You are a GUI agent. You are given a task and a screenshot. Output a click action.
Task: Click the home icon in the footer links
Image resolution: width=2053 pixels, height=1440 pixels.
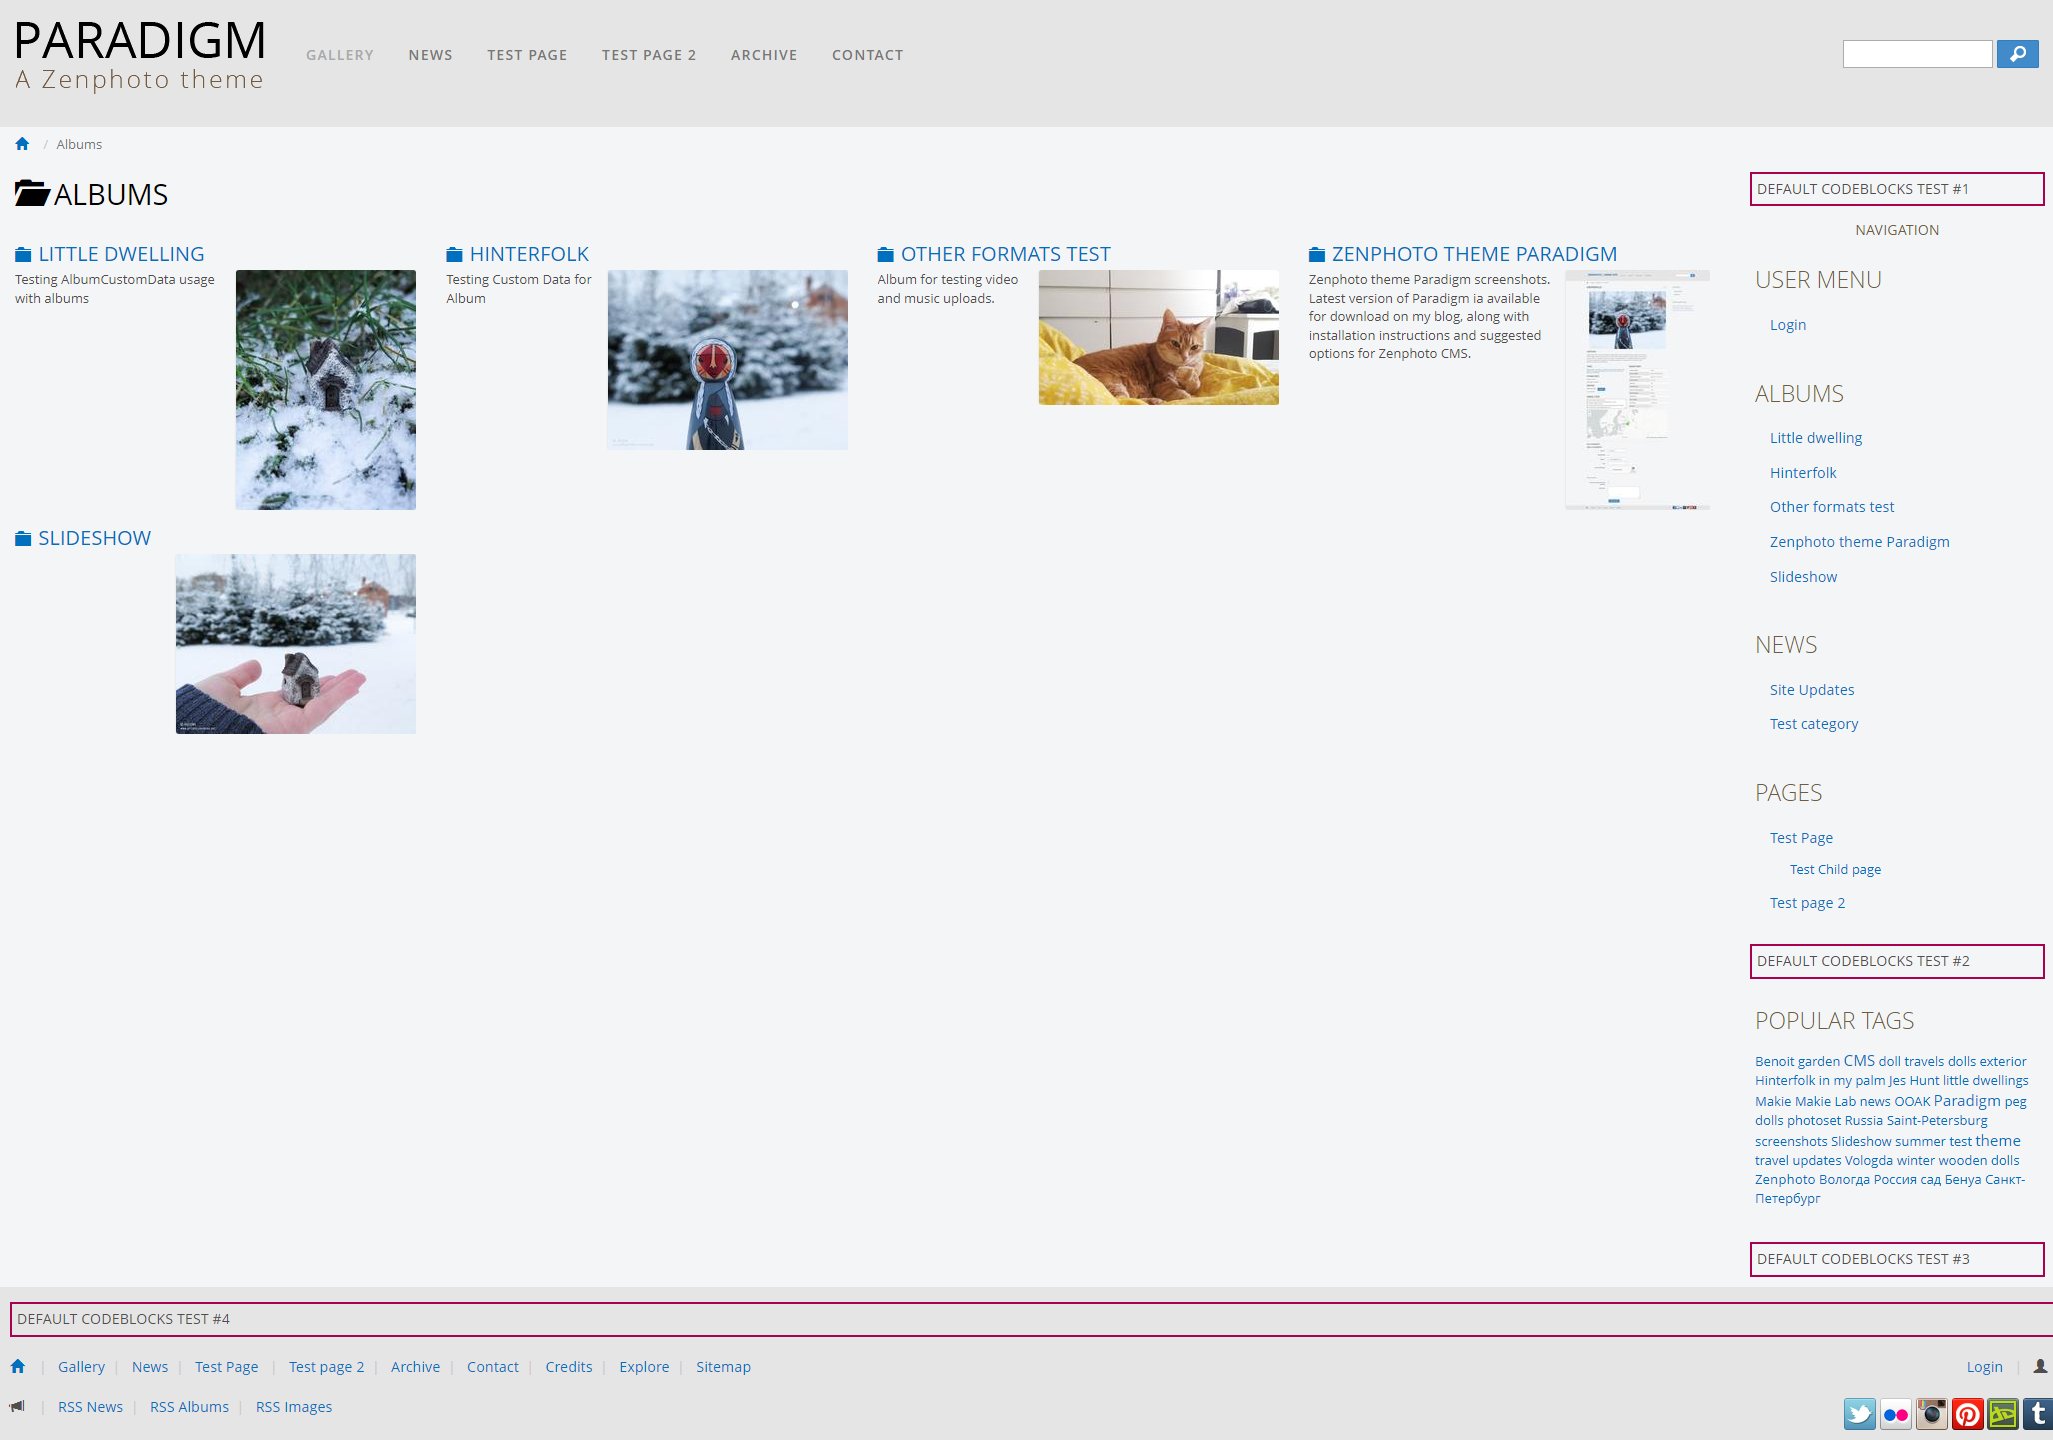pyautogui.click(x=17, y=1366)
